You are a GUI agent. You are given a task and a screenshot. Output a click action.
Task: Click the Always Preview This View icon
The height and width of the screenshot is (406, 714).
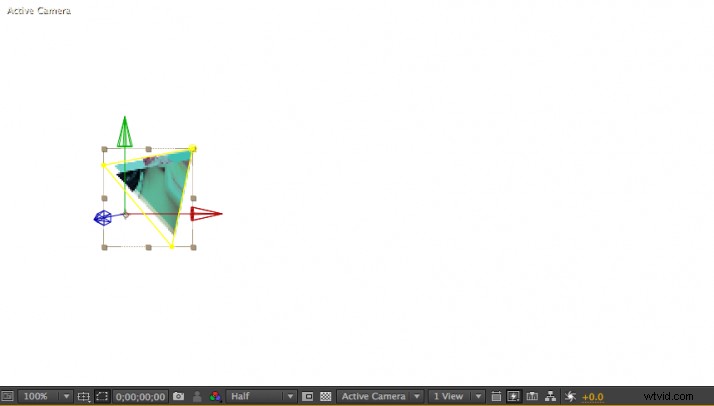(x=8, y=396)
